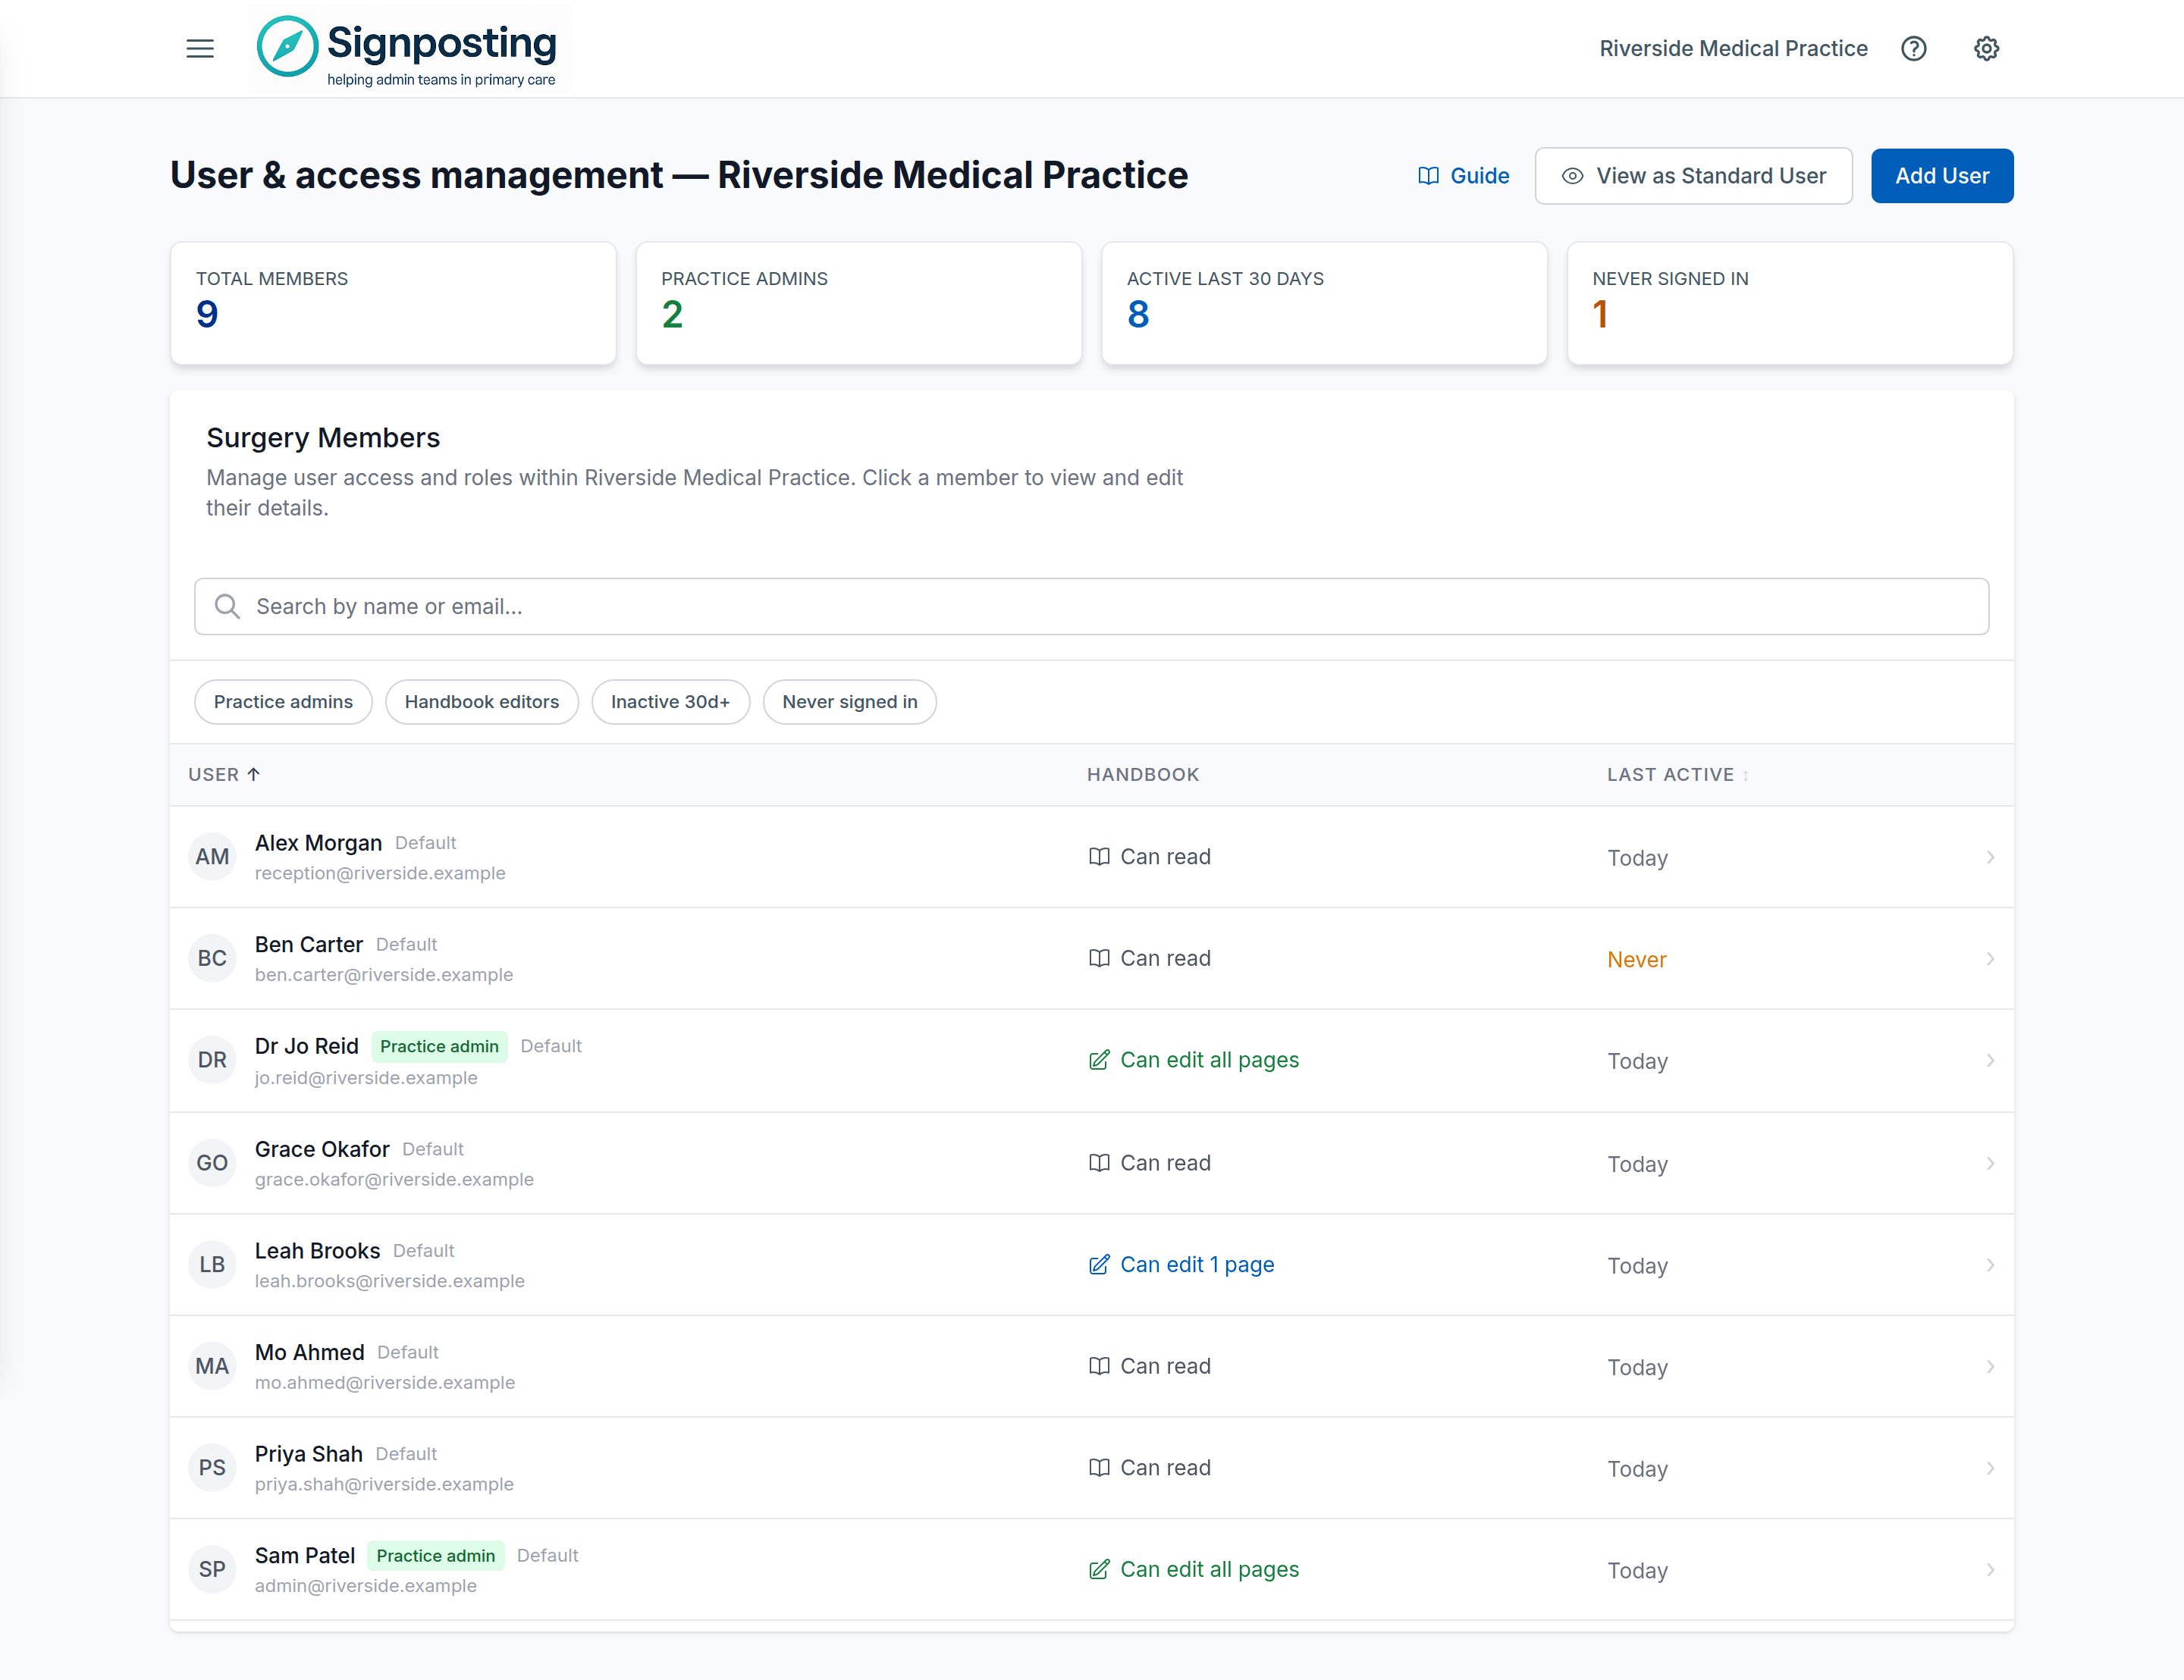
Task: Click the Practice Admins stat card
Action: click(x=859, y=303)
